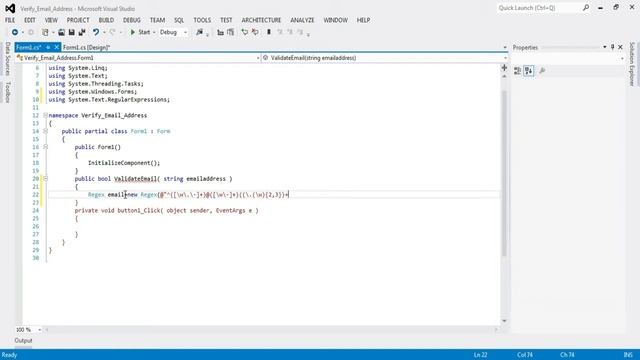The height and width of the screenshot is (360, 640).
Task: Open the DEBUG menu
Action: [131, 20]
